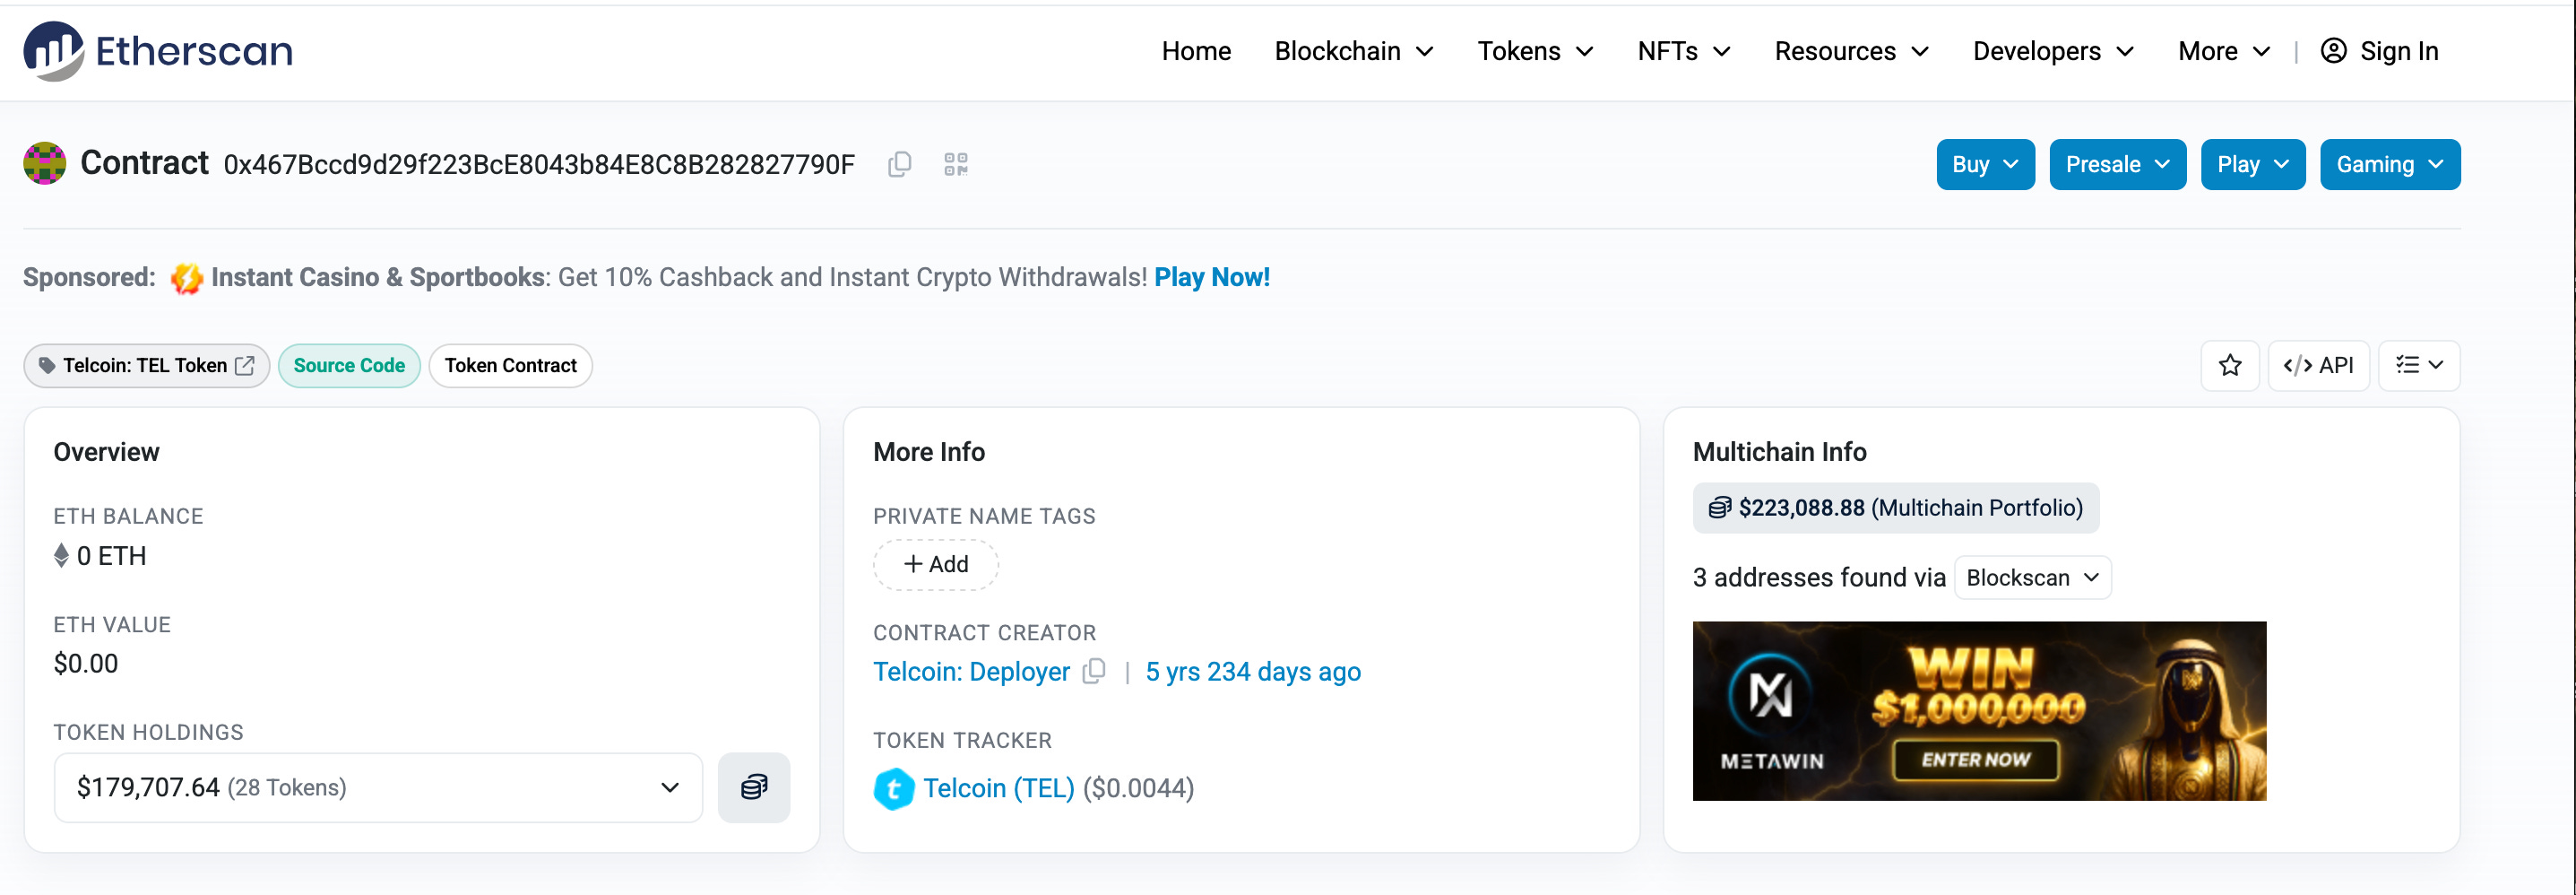Open the Blockscan selector dropdown
Image resolution: width=2576 pixels, height=895 pixels.
tap(2032, 577)
